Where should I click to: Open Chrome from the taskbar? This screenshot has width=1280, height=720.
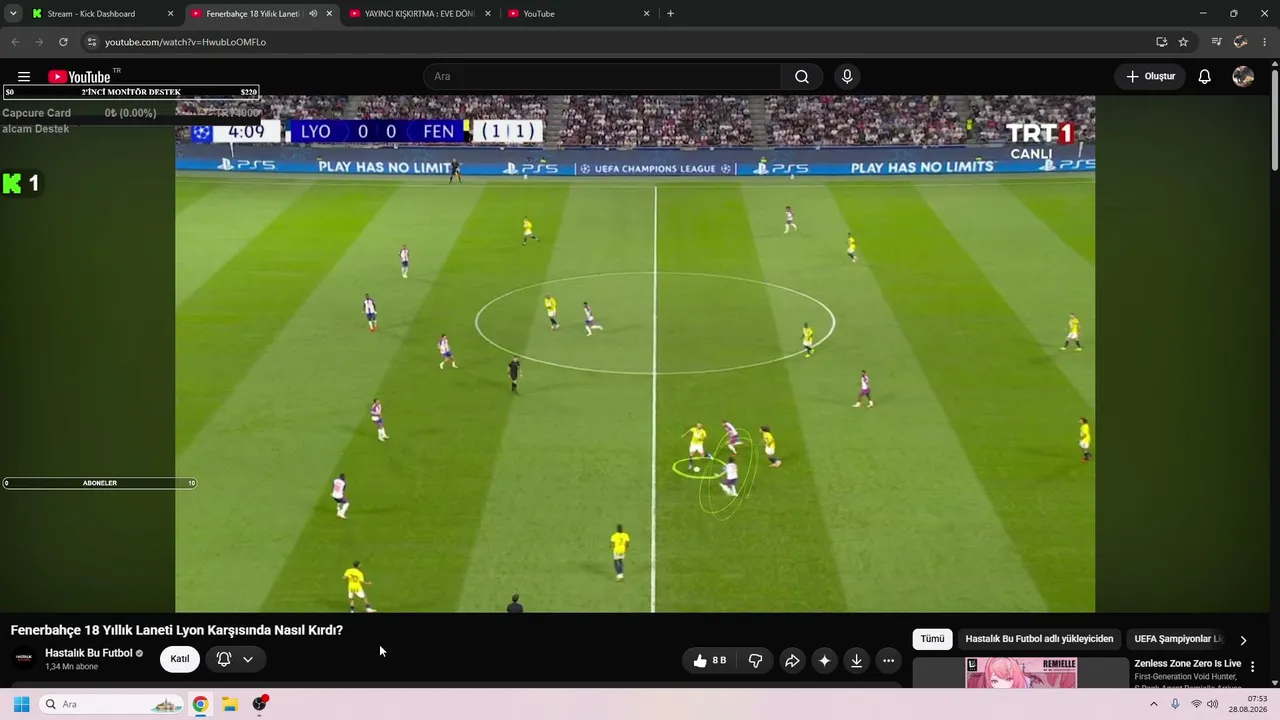[x=200, y=704]
